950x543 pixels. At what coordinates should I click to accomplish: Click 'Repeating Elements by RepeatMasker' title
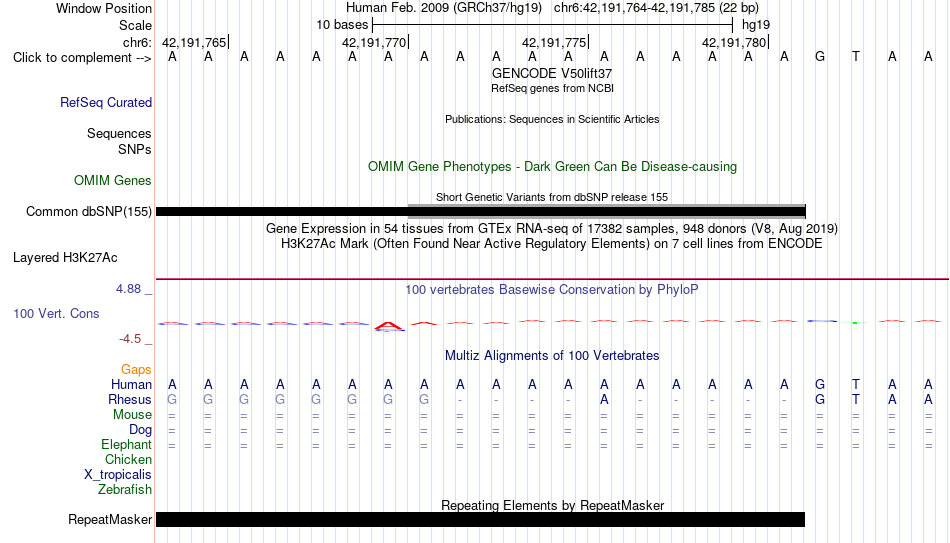tap(552, 505)
